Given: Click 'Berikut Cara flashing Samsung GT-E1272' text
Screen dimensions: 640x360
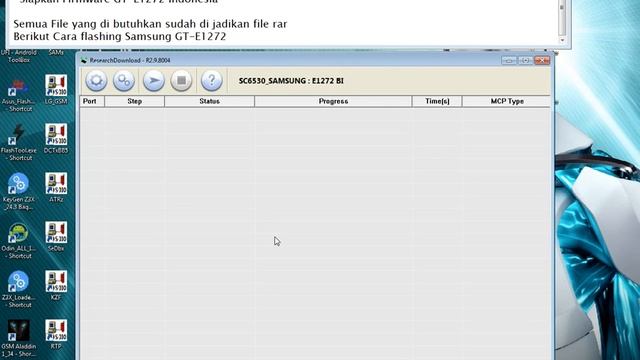Looking at the screenshot, I should click(120, 36).
